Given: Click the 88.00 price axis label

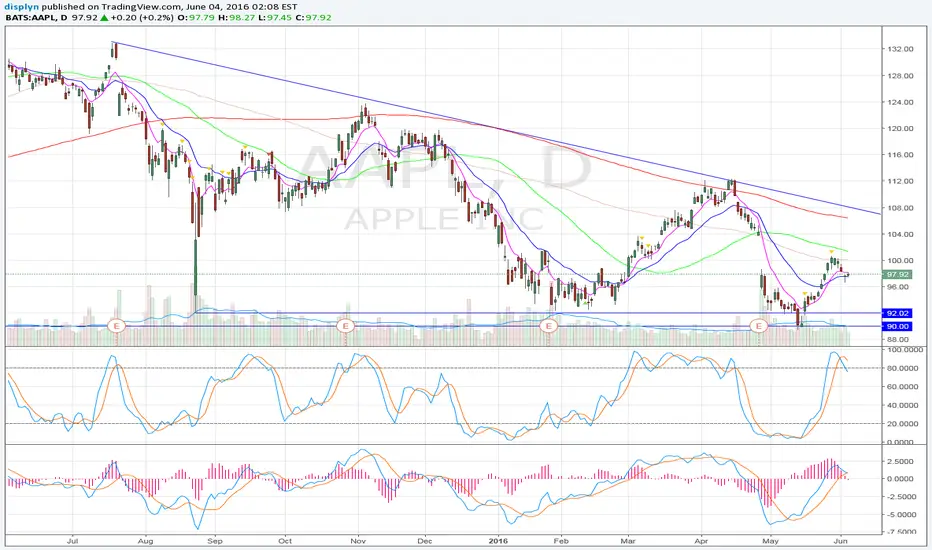Looking at the screenshot, I should (900, 340).
